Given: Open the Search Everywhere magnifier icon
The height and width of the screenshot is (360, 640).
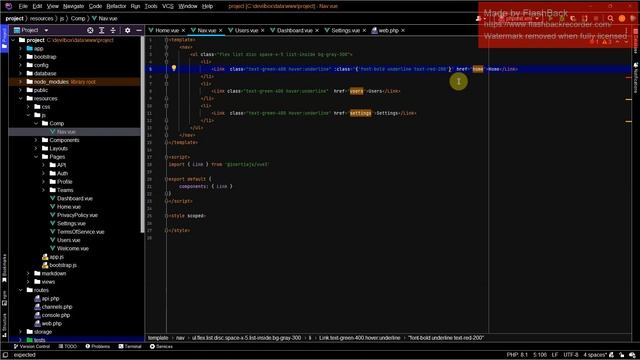Looking at the screenshot, I should [610, 18].
